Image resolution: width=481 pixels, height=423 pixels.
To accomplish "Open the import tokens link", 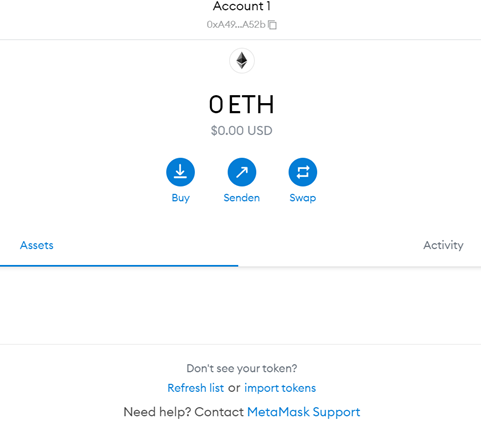I will [280, 388].
